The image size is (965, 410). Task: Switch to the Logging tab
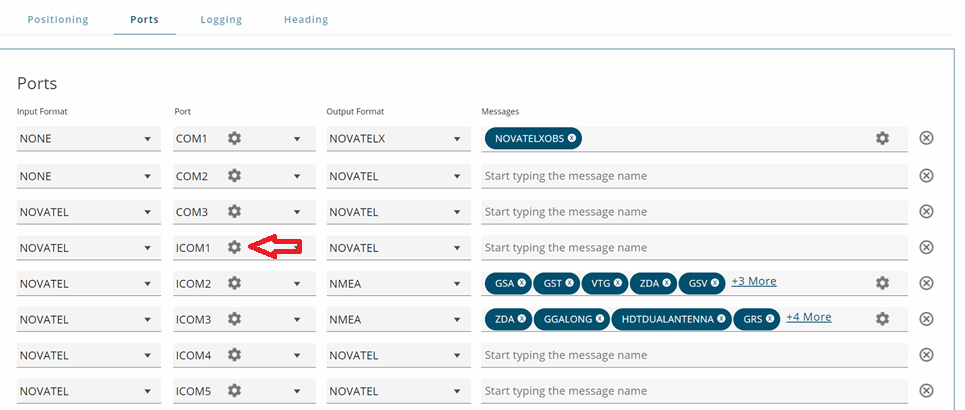pyautogui.click(x=221, y=20)
